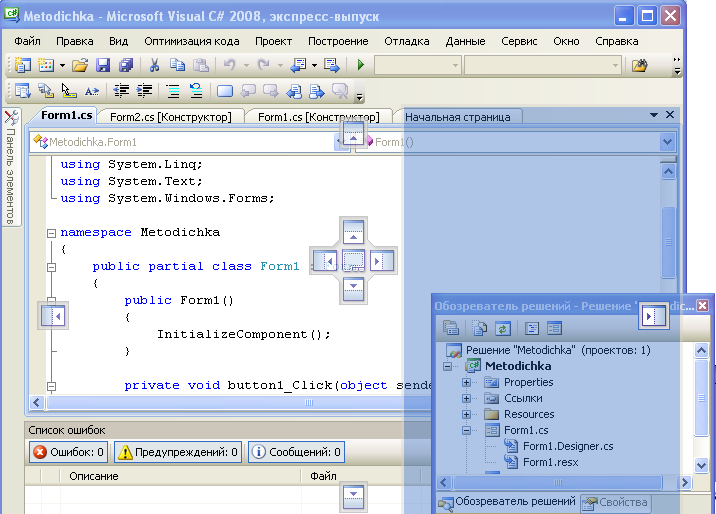Open the Оптимизация кода menu
The image size is (716, 514).
[x=192, y=41]
